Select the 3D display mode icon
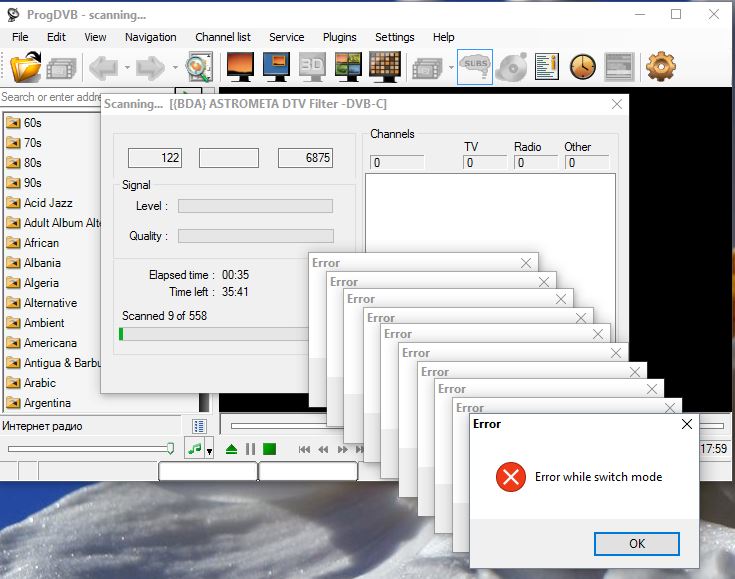 [312, 67]
